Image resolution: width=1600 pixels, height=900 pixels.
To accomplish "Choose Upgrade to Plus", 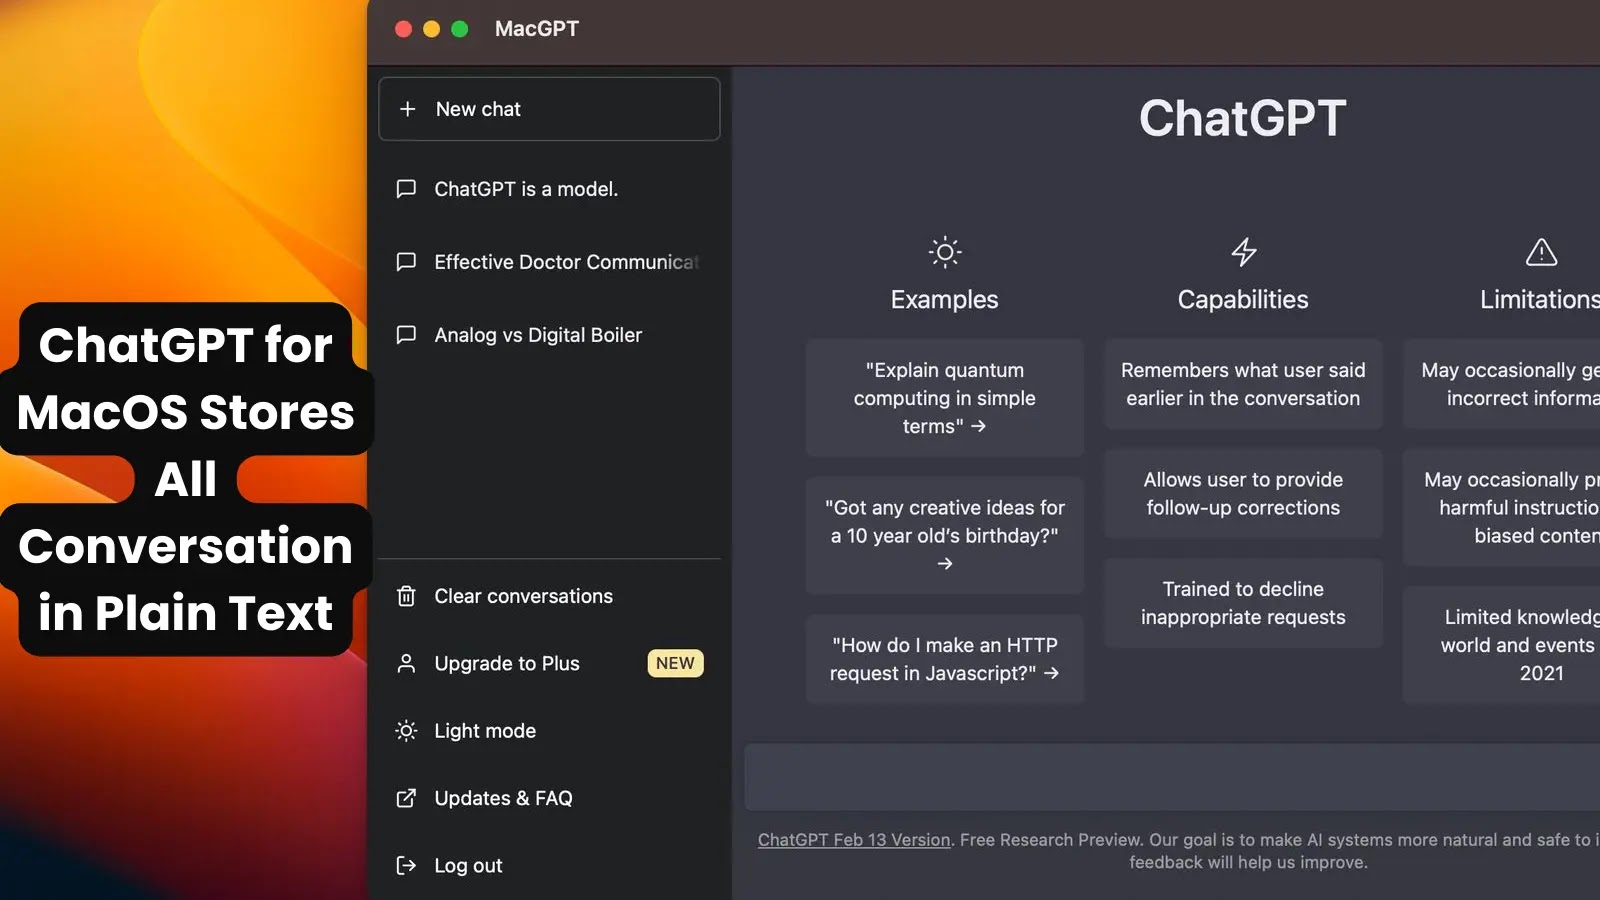I will pos(549,663).
